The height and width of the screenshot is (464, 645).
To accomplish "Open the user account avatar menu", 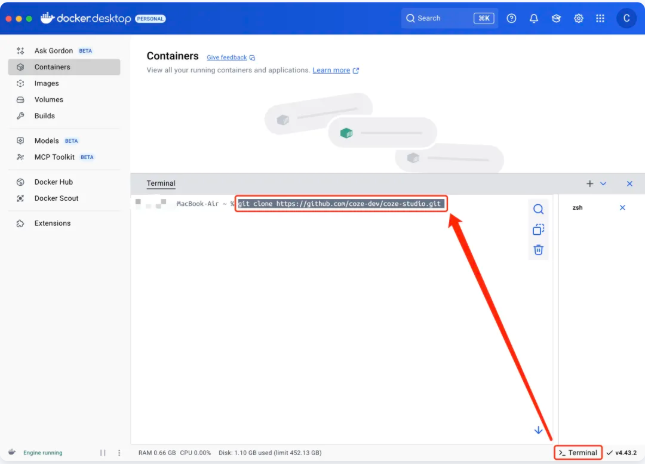I will (x=626, y=18).
